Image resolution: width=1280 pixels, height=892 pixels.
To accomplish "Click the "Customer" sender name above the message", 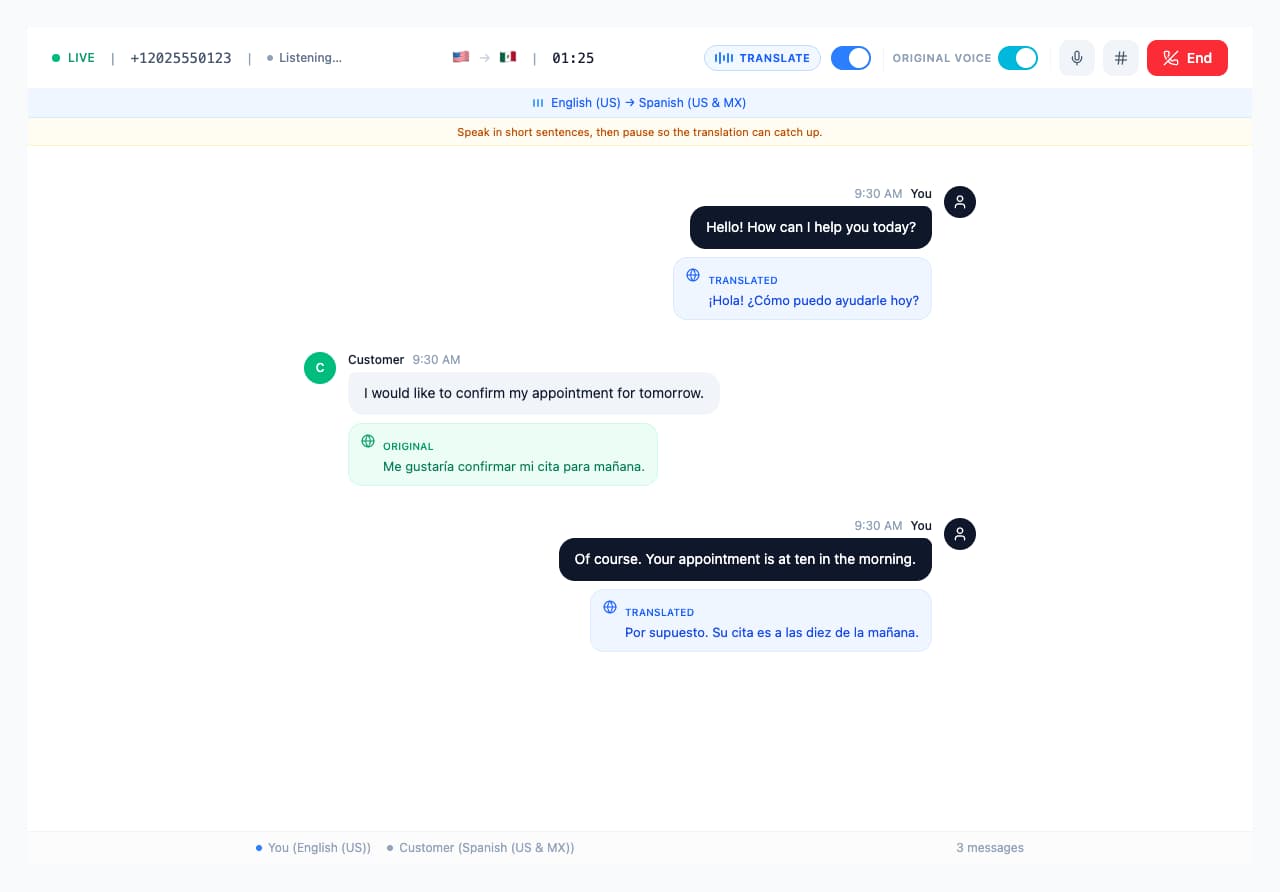I will (376, 360).
